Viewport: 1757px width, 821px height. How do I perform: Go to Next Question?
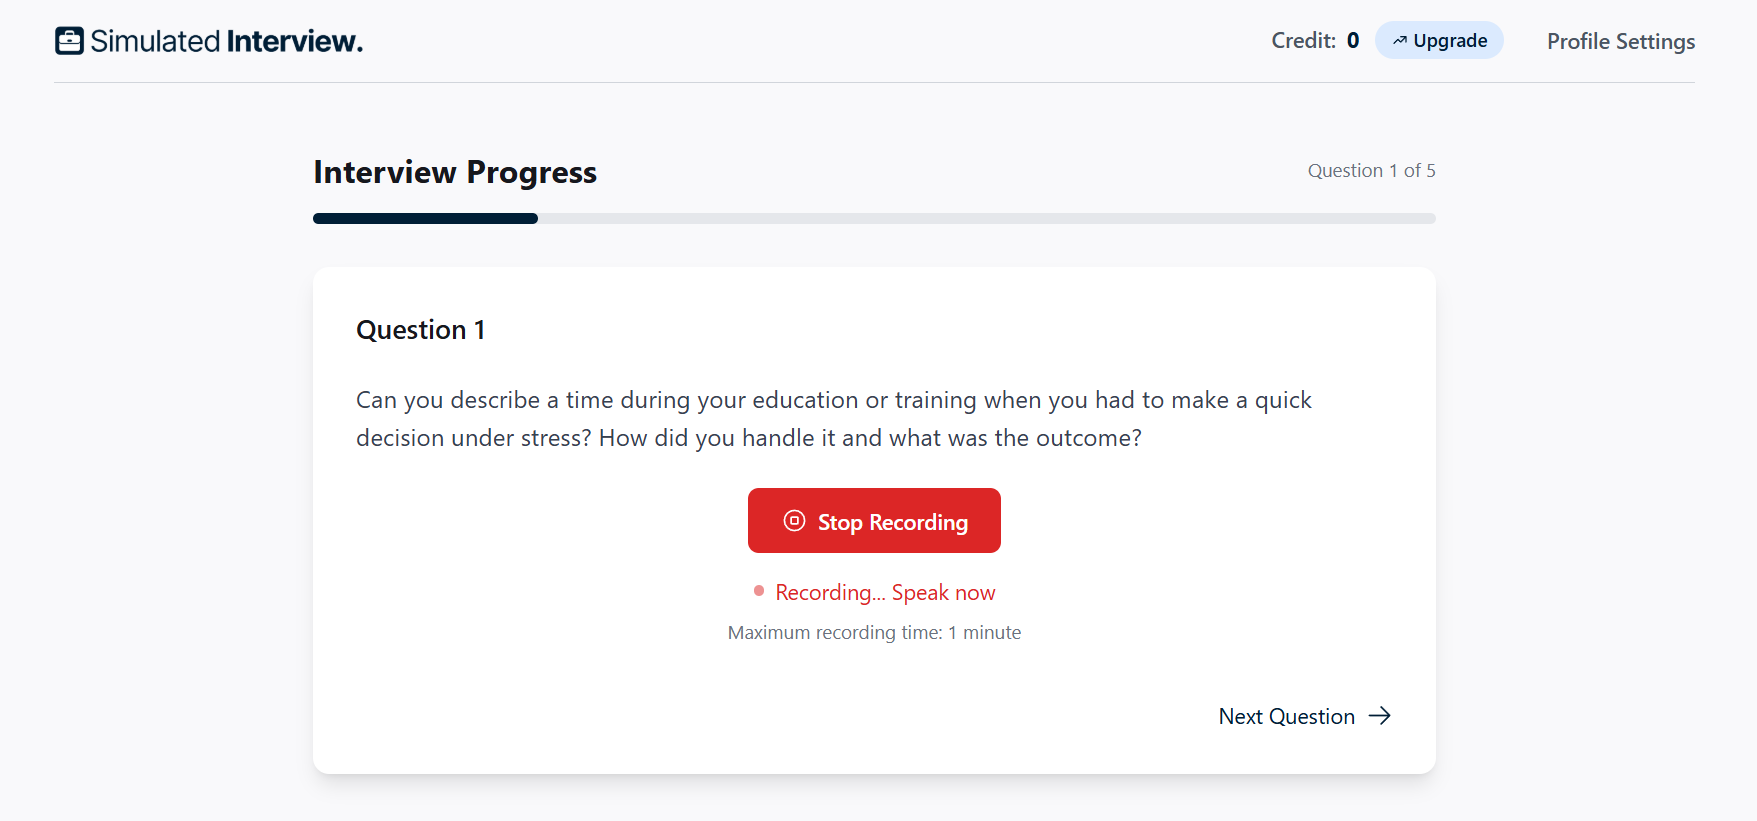(x=1305, y=716)
